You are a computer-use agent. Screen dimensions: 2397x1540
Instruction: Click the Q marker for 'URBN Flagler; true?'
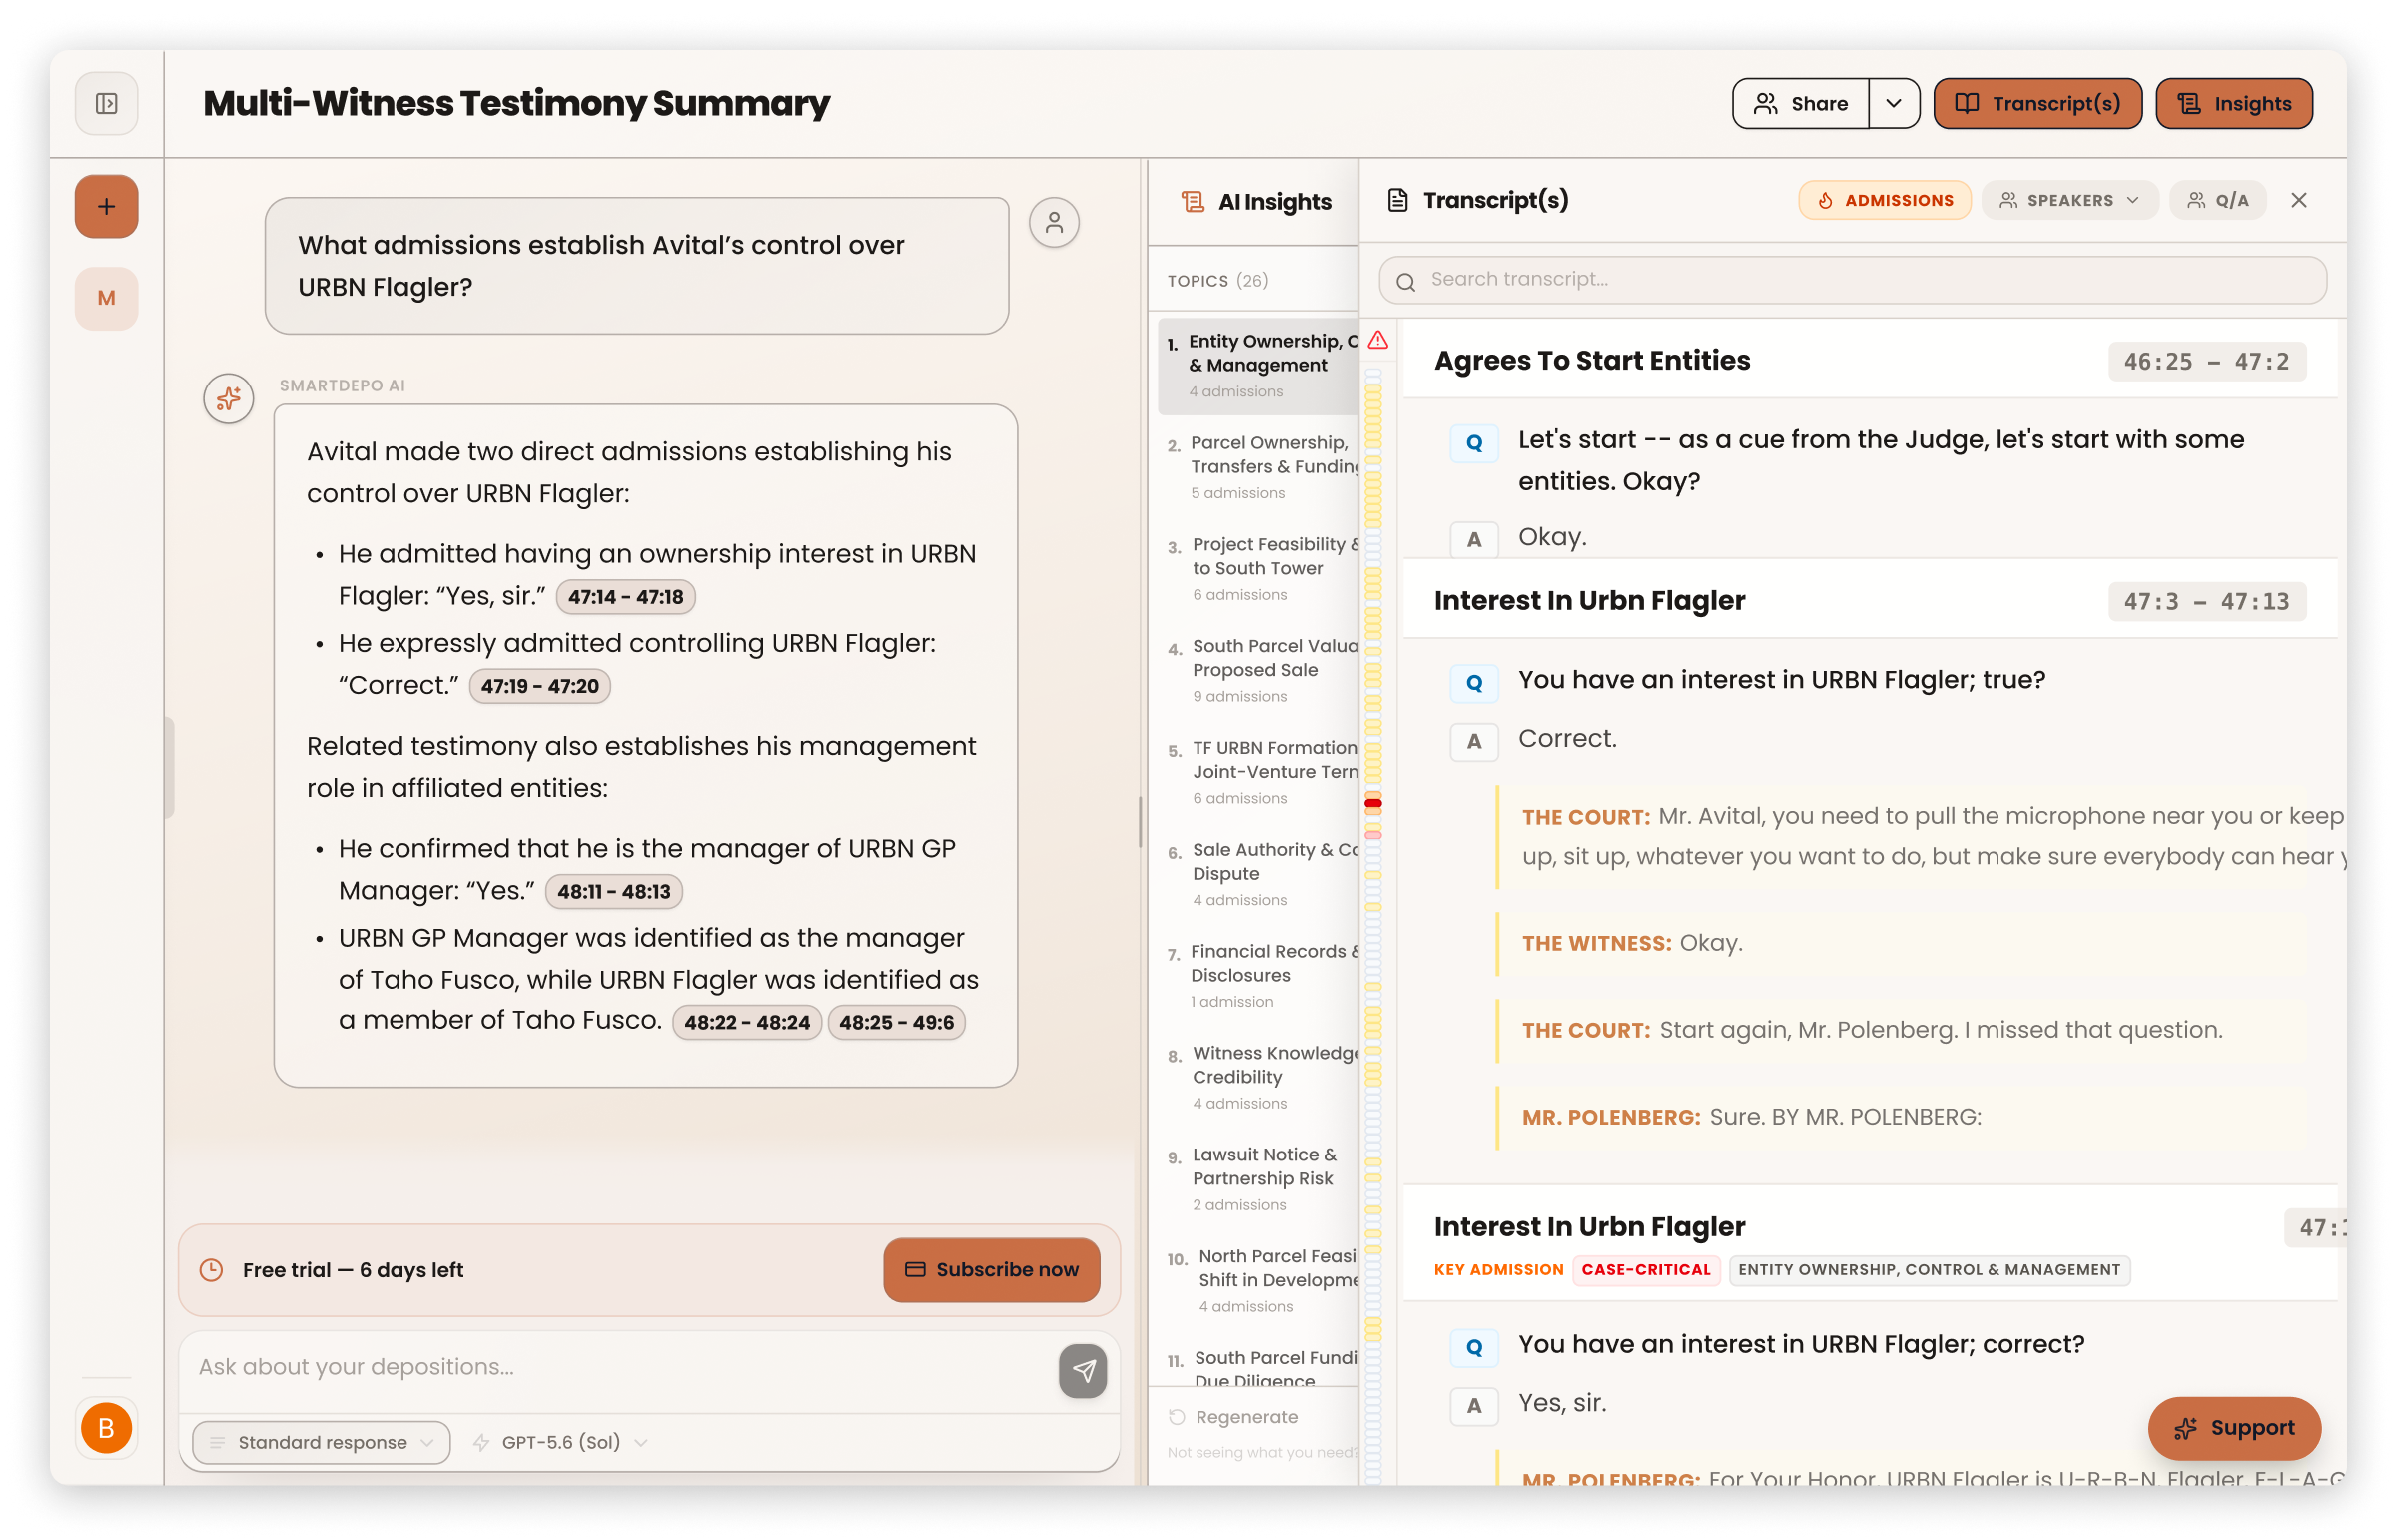(x=1474, y=683)
